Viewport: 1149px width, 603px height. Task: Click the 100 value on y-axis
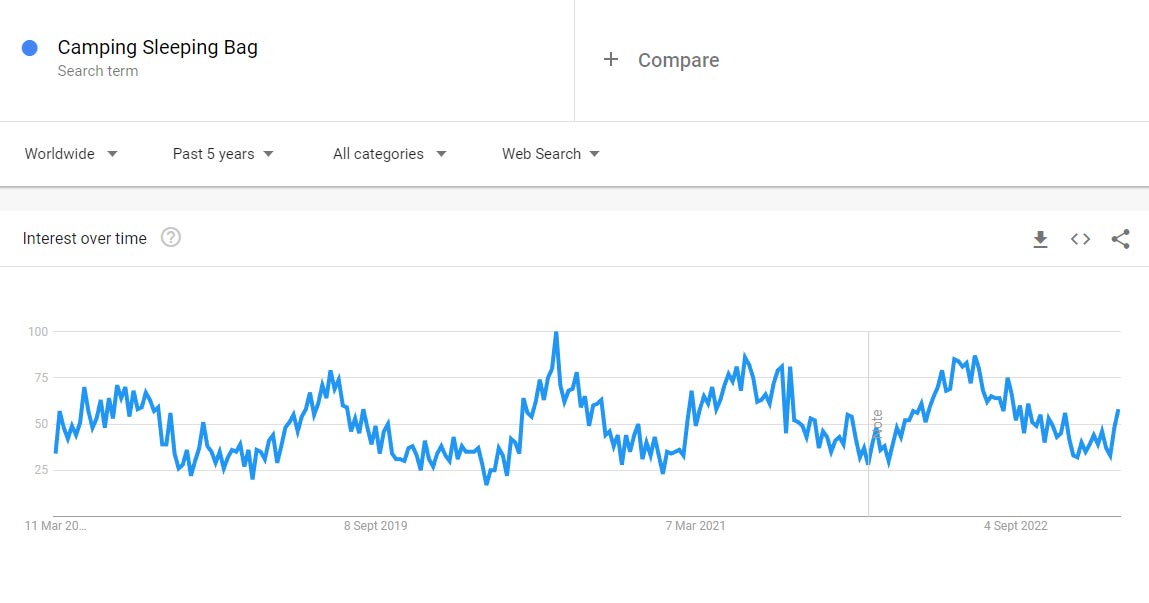pyautogui.click(x=38, y=331)
